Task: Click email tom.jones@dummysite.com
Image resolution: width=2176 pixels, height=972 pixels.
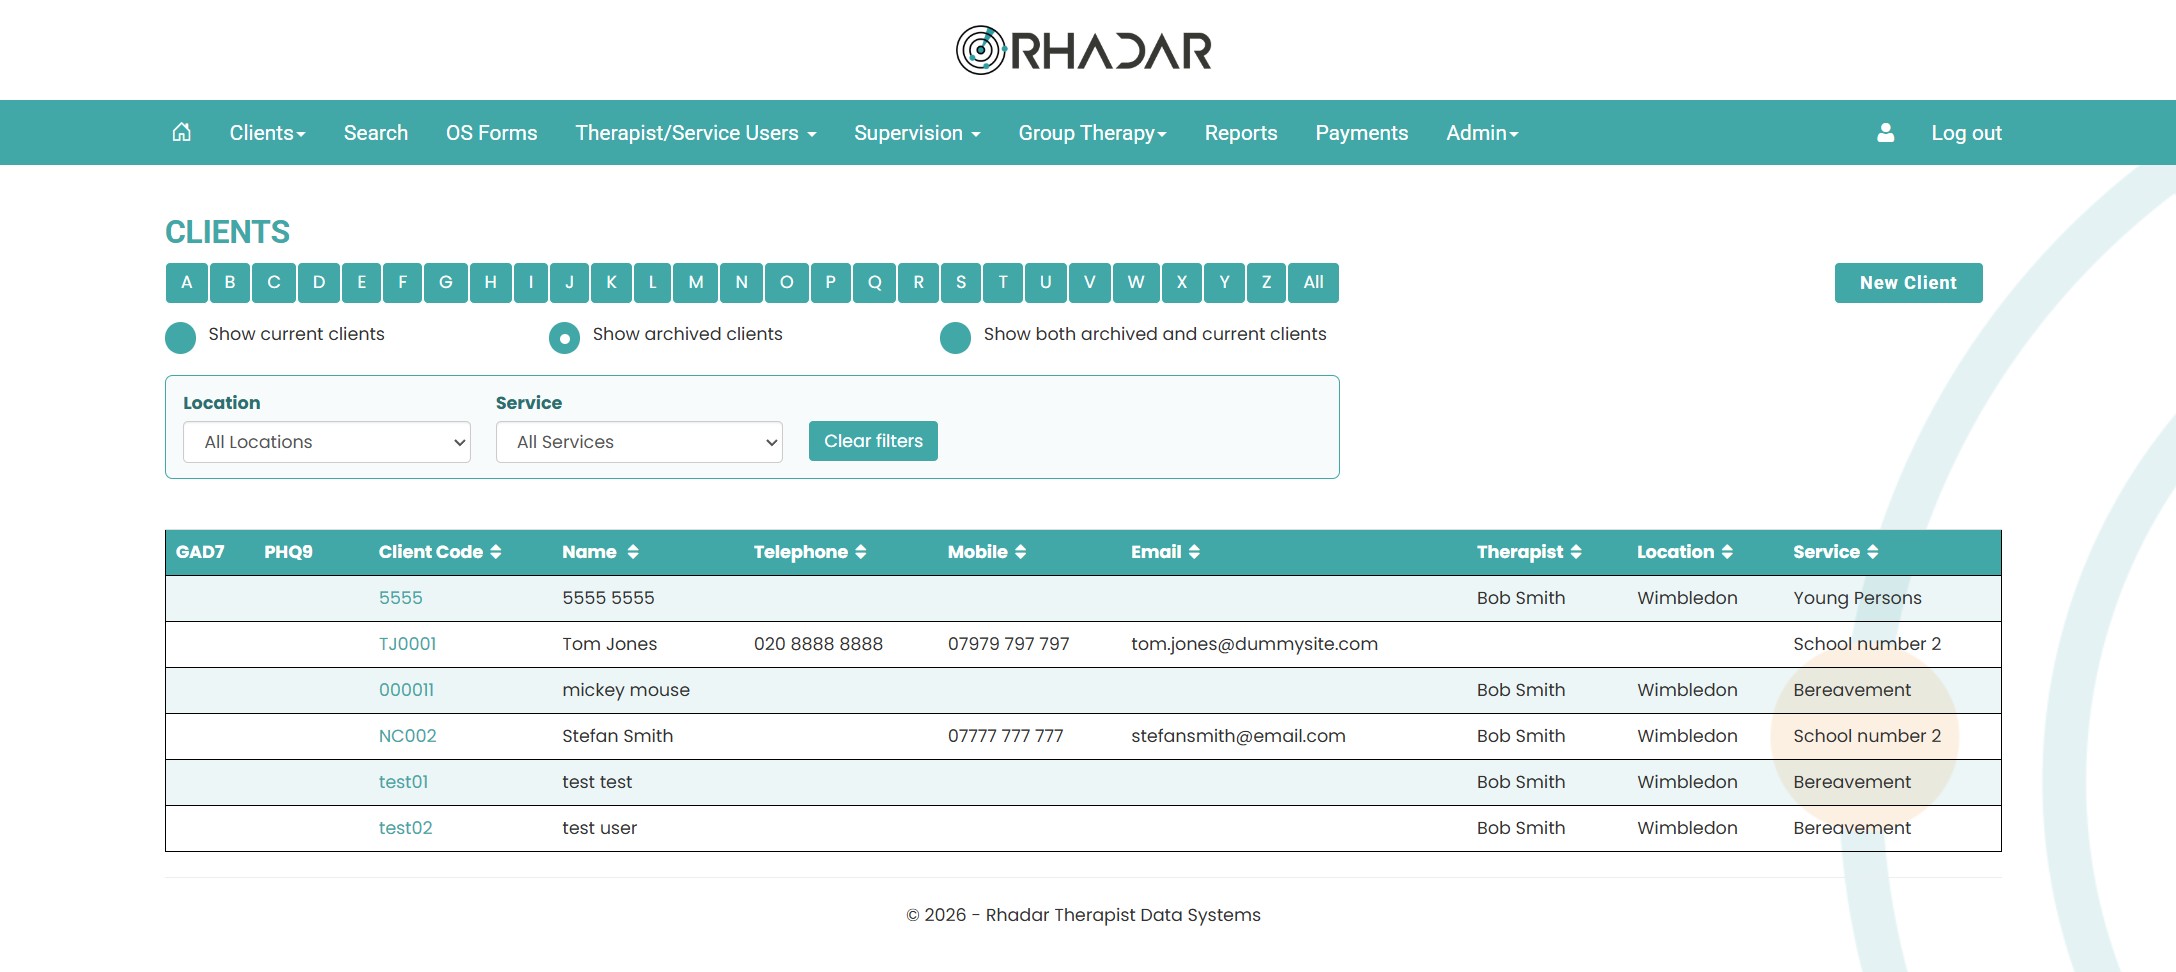Action: pos(1254,644)
